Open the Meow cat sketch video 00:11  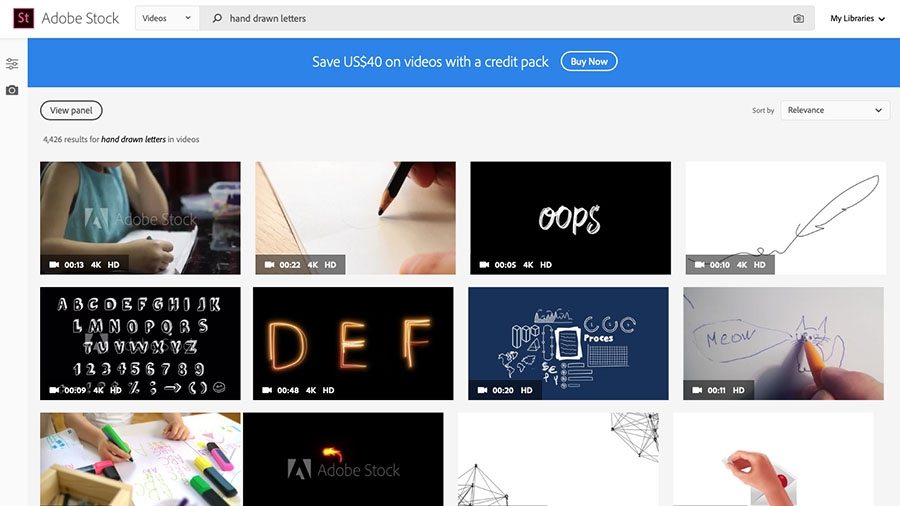(x=783, y=344)
